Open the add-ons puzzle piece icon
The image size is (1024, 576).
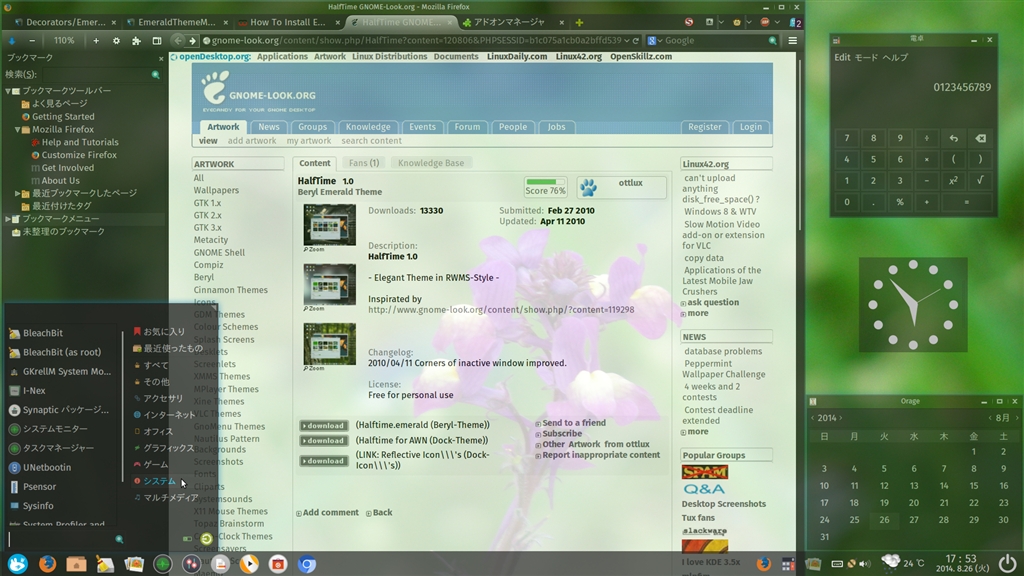pyautogui.click(x=136, y=40)
